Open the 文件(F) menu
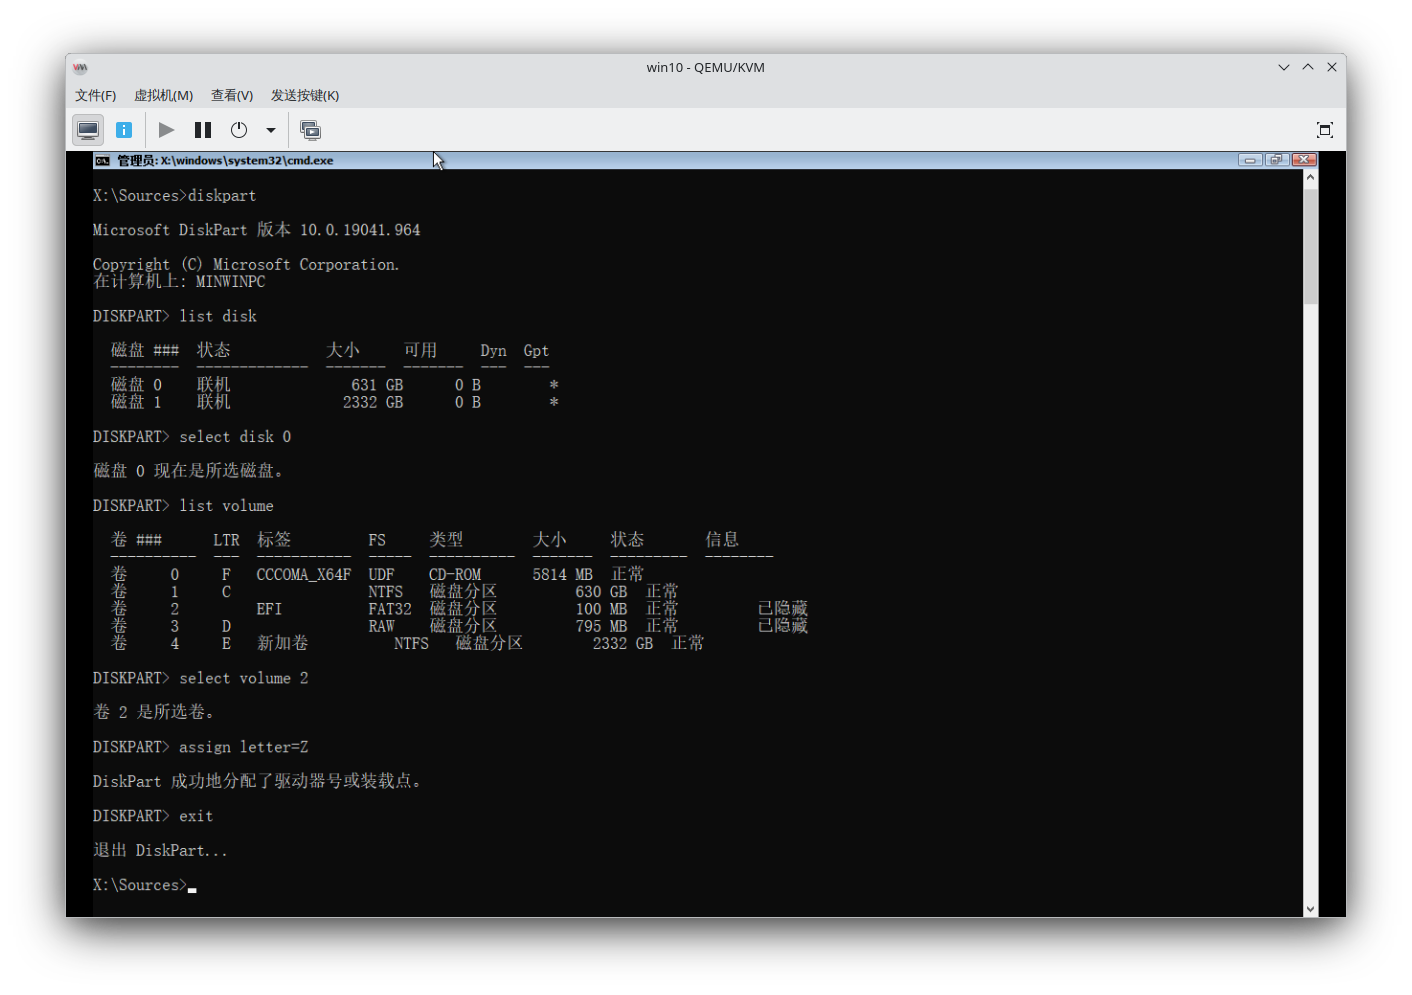 (x=95, y=95)
